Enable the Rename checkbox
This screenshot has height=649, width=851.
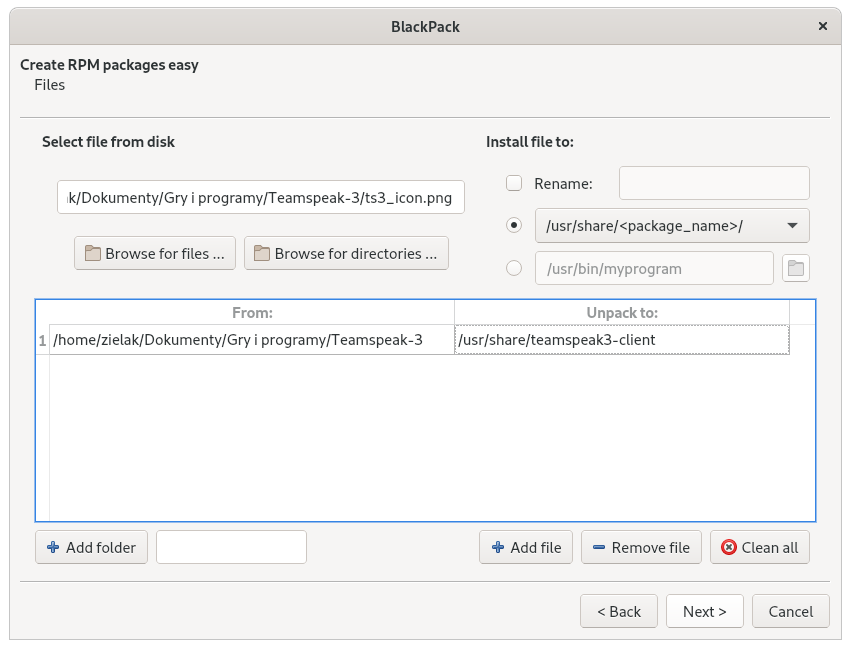point(514,183)
